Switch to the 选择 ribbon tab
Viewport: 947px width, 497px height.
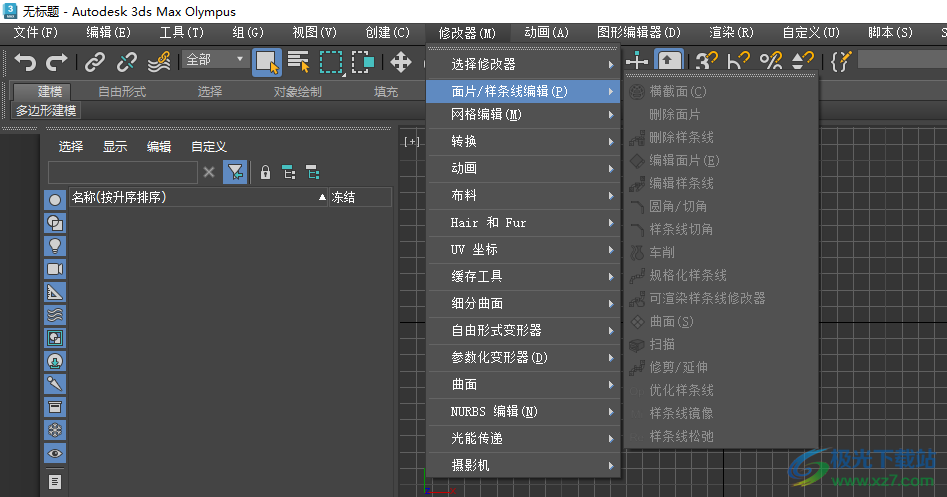coord(210,92)
